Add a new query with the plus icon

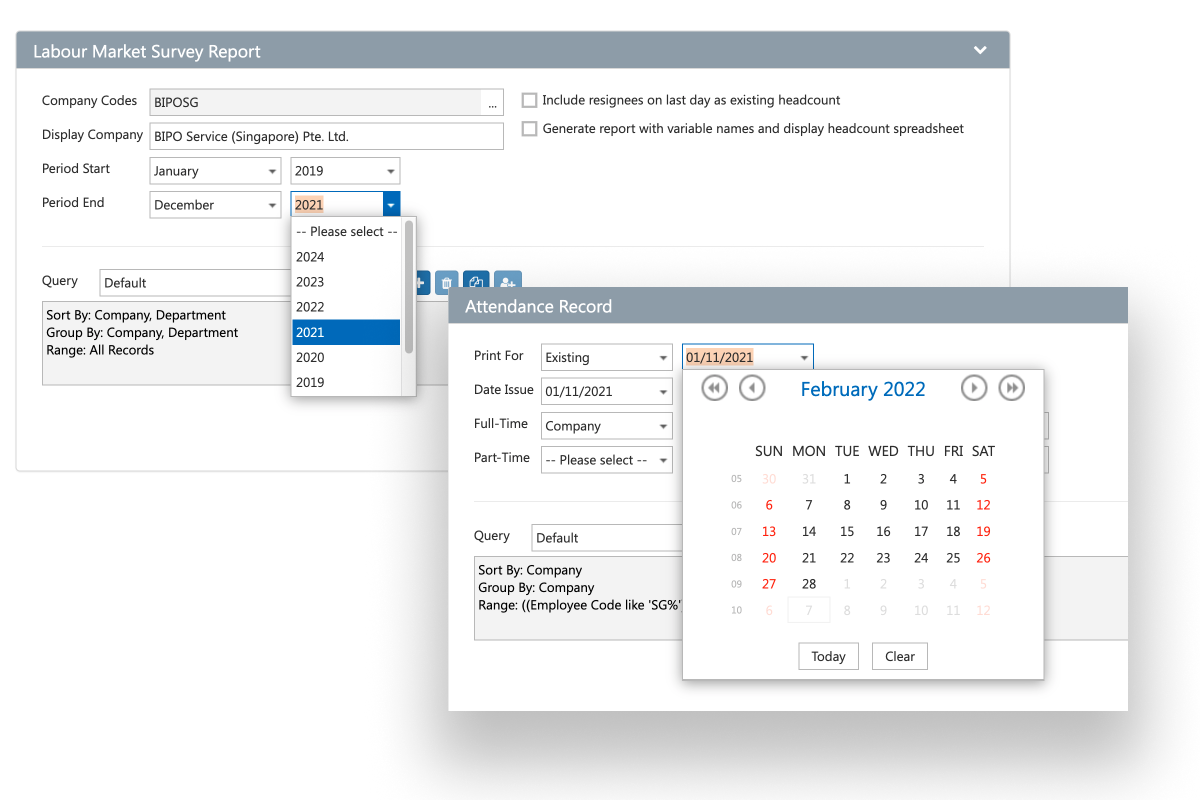[x=420, y=283]
